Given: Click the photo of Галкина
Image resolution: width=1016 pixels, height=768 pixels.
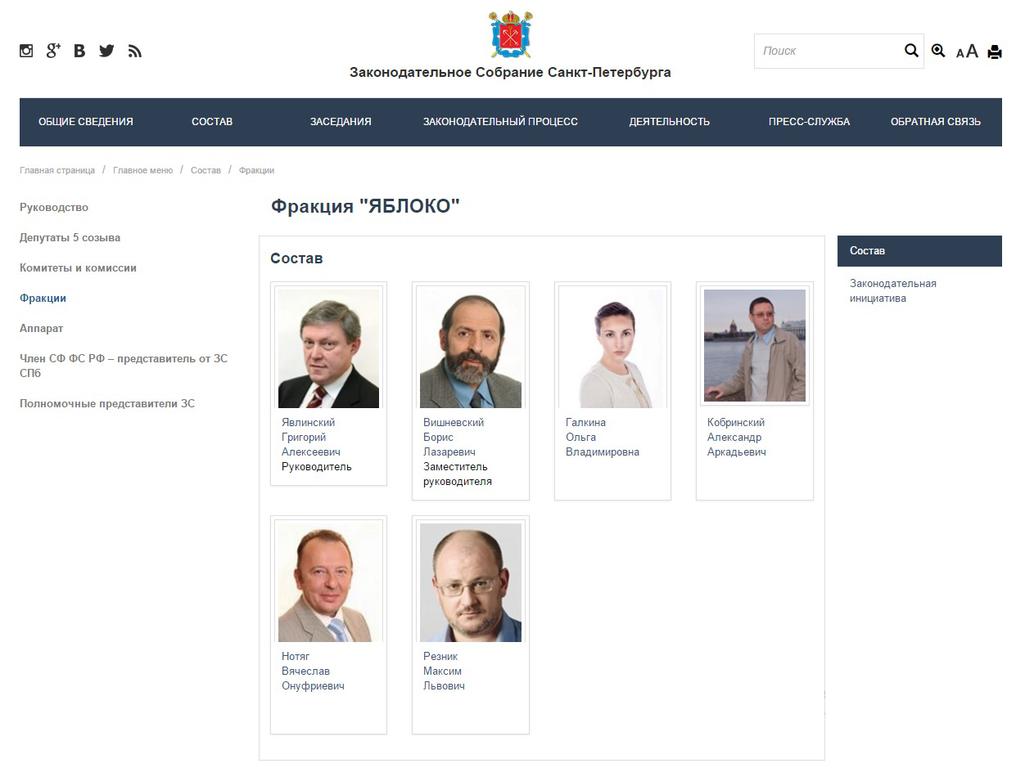Looking at the screenshot, I should click(612, 348).
